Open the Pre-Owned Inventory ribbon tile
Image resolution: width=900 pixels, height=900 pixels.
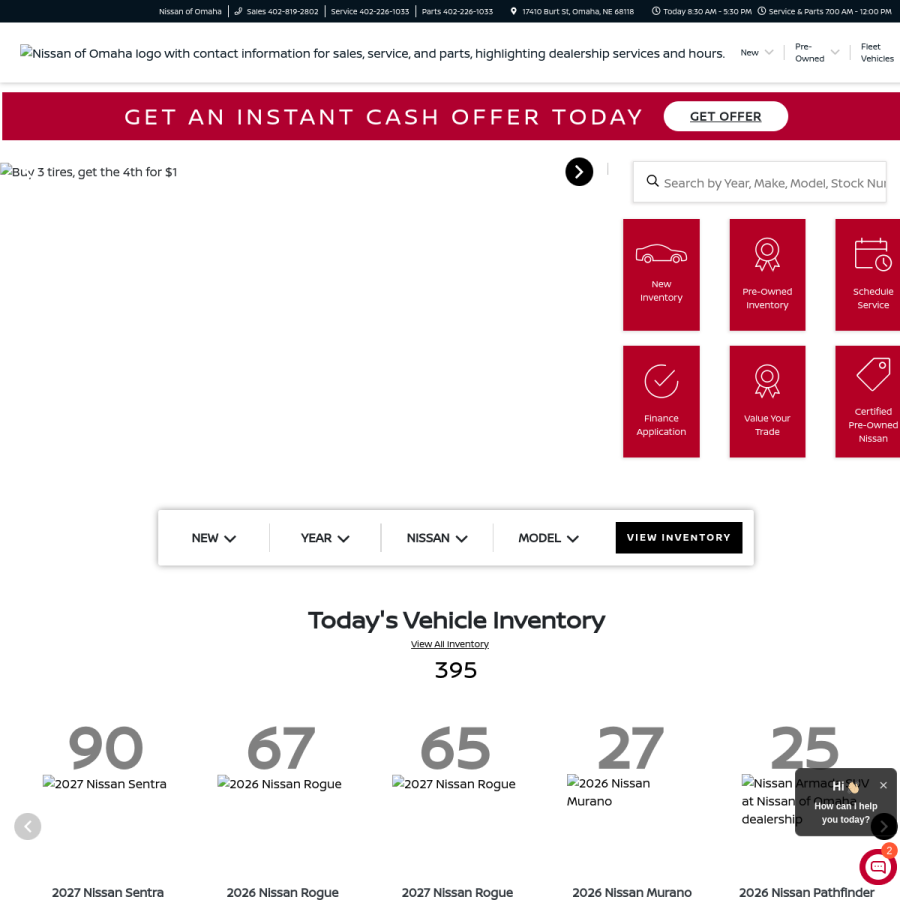click(x=767, y=274)
